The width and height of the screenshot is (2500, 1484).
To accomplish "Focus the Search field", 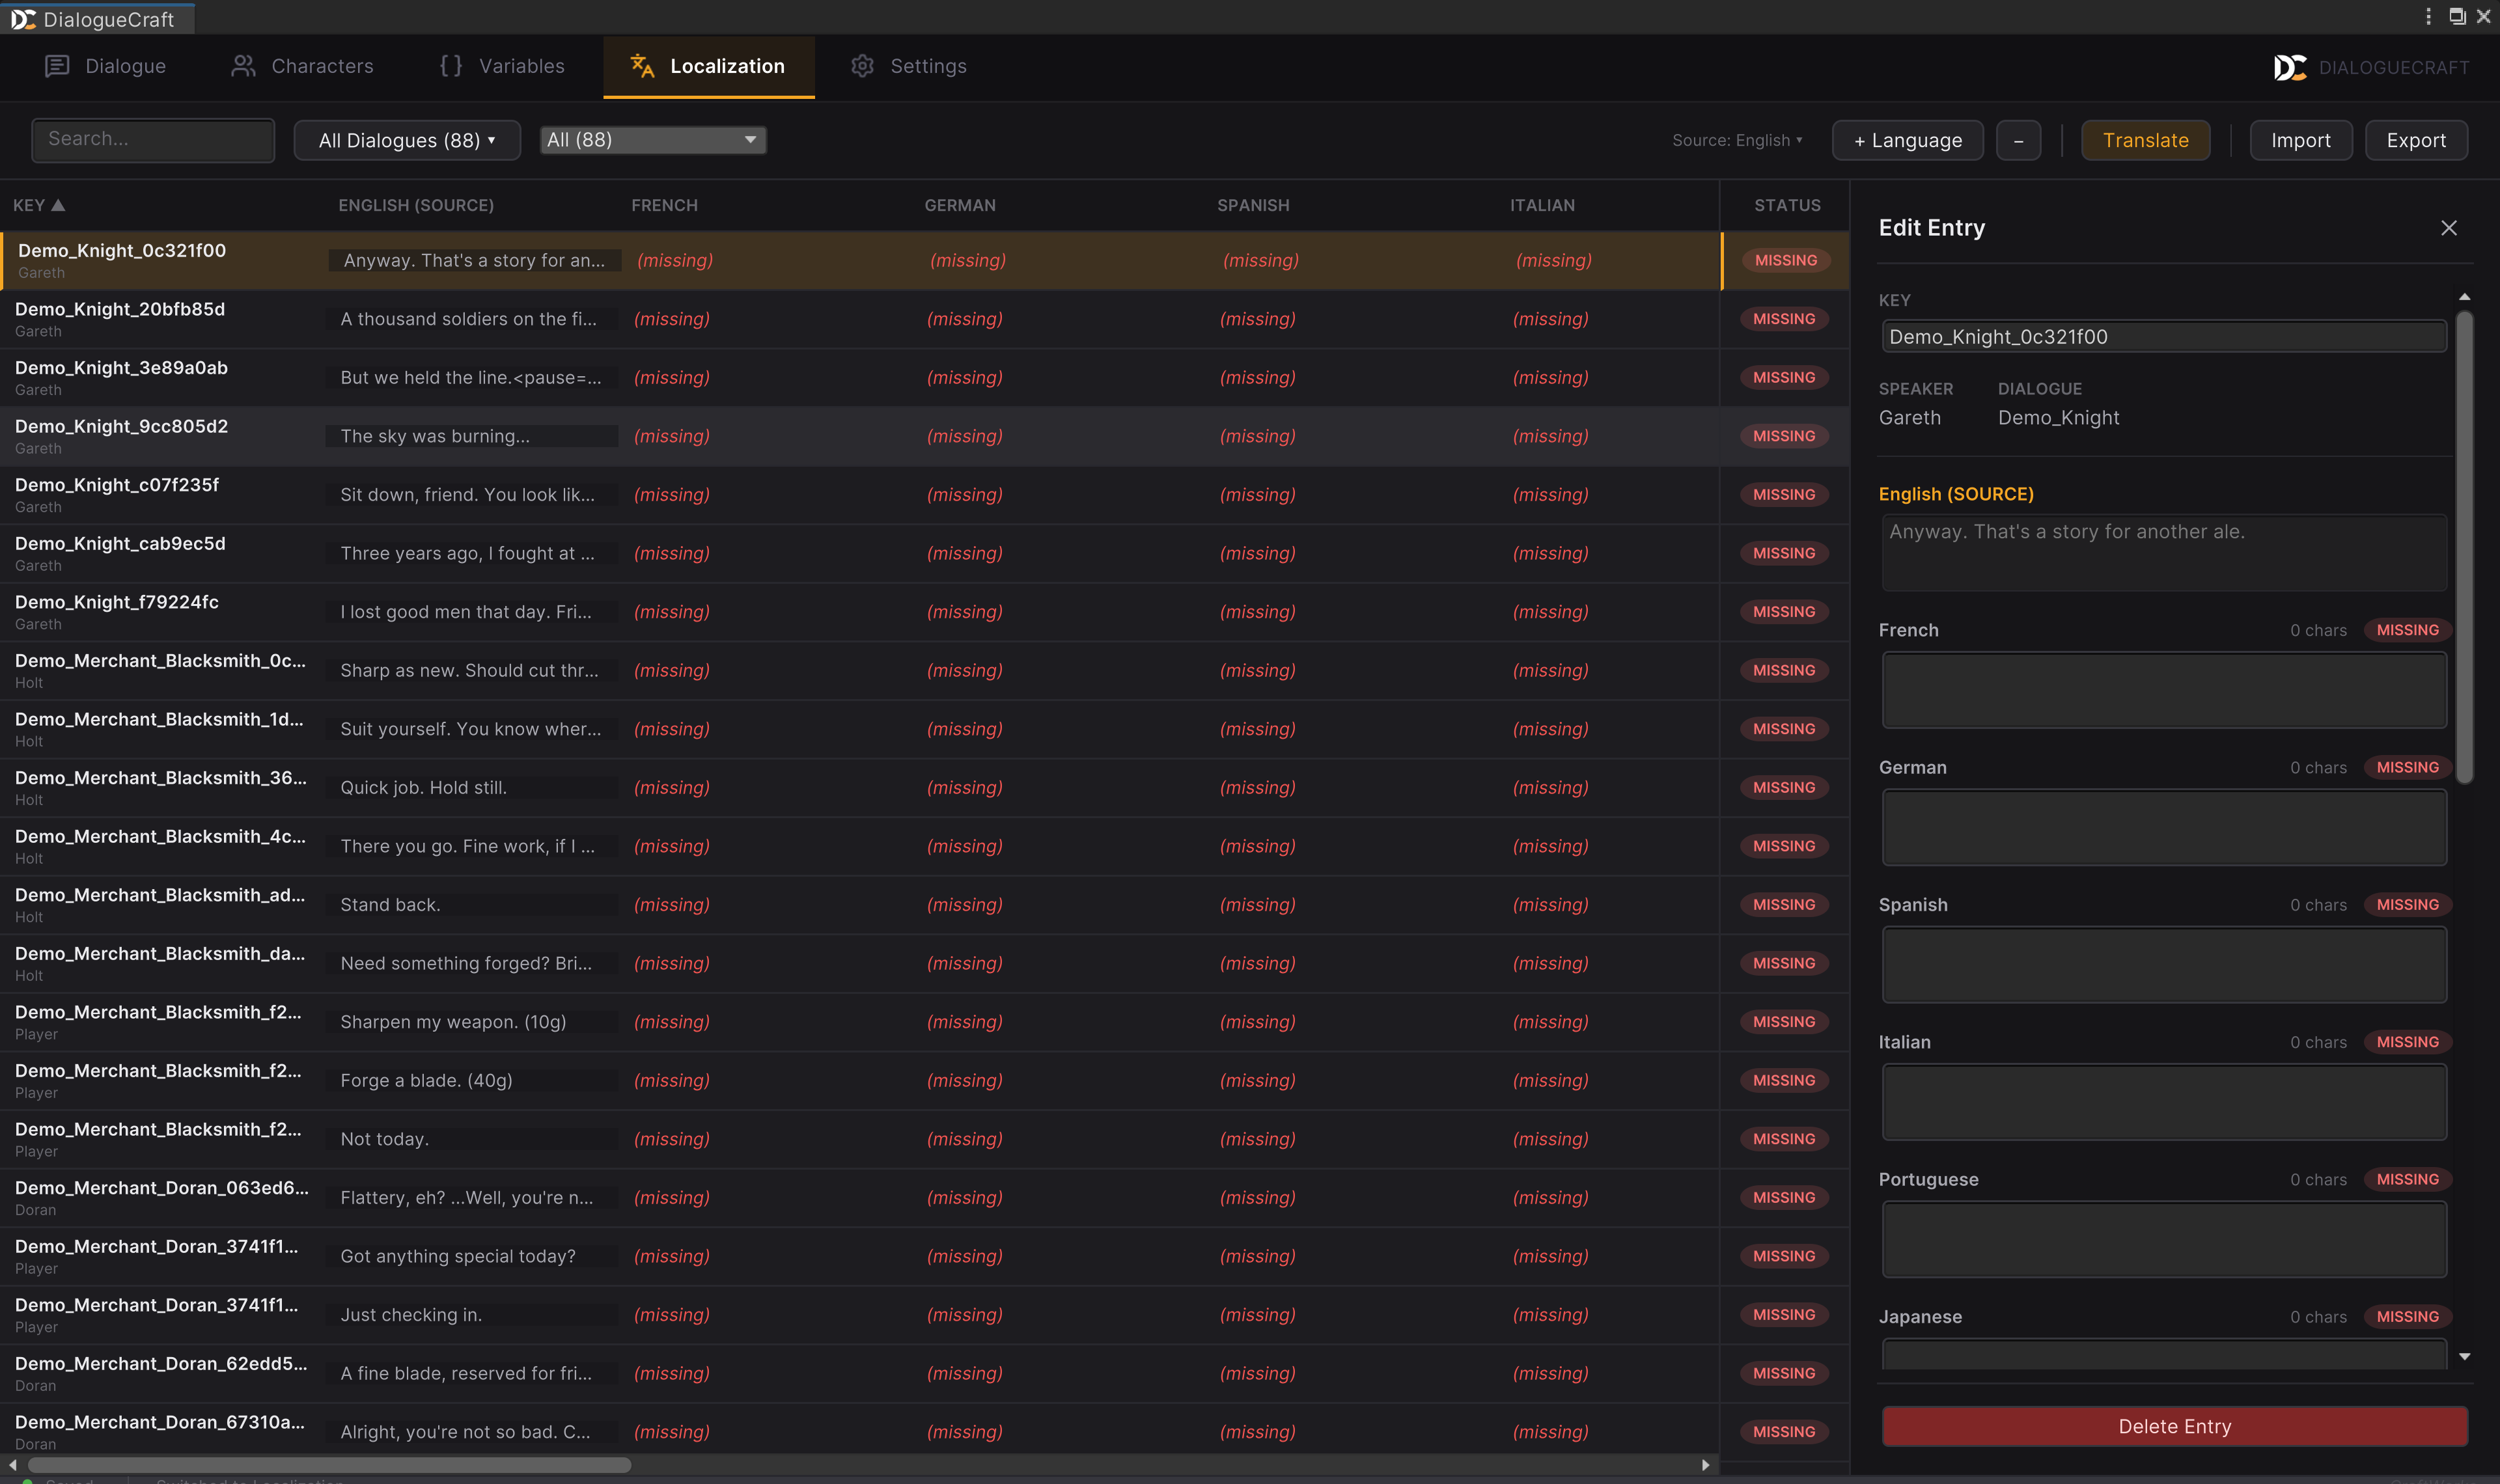I will tap(153, 139).
